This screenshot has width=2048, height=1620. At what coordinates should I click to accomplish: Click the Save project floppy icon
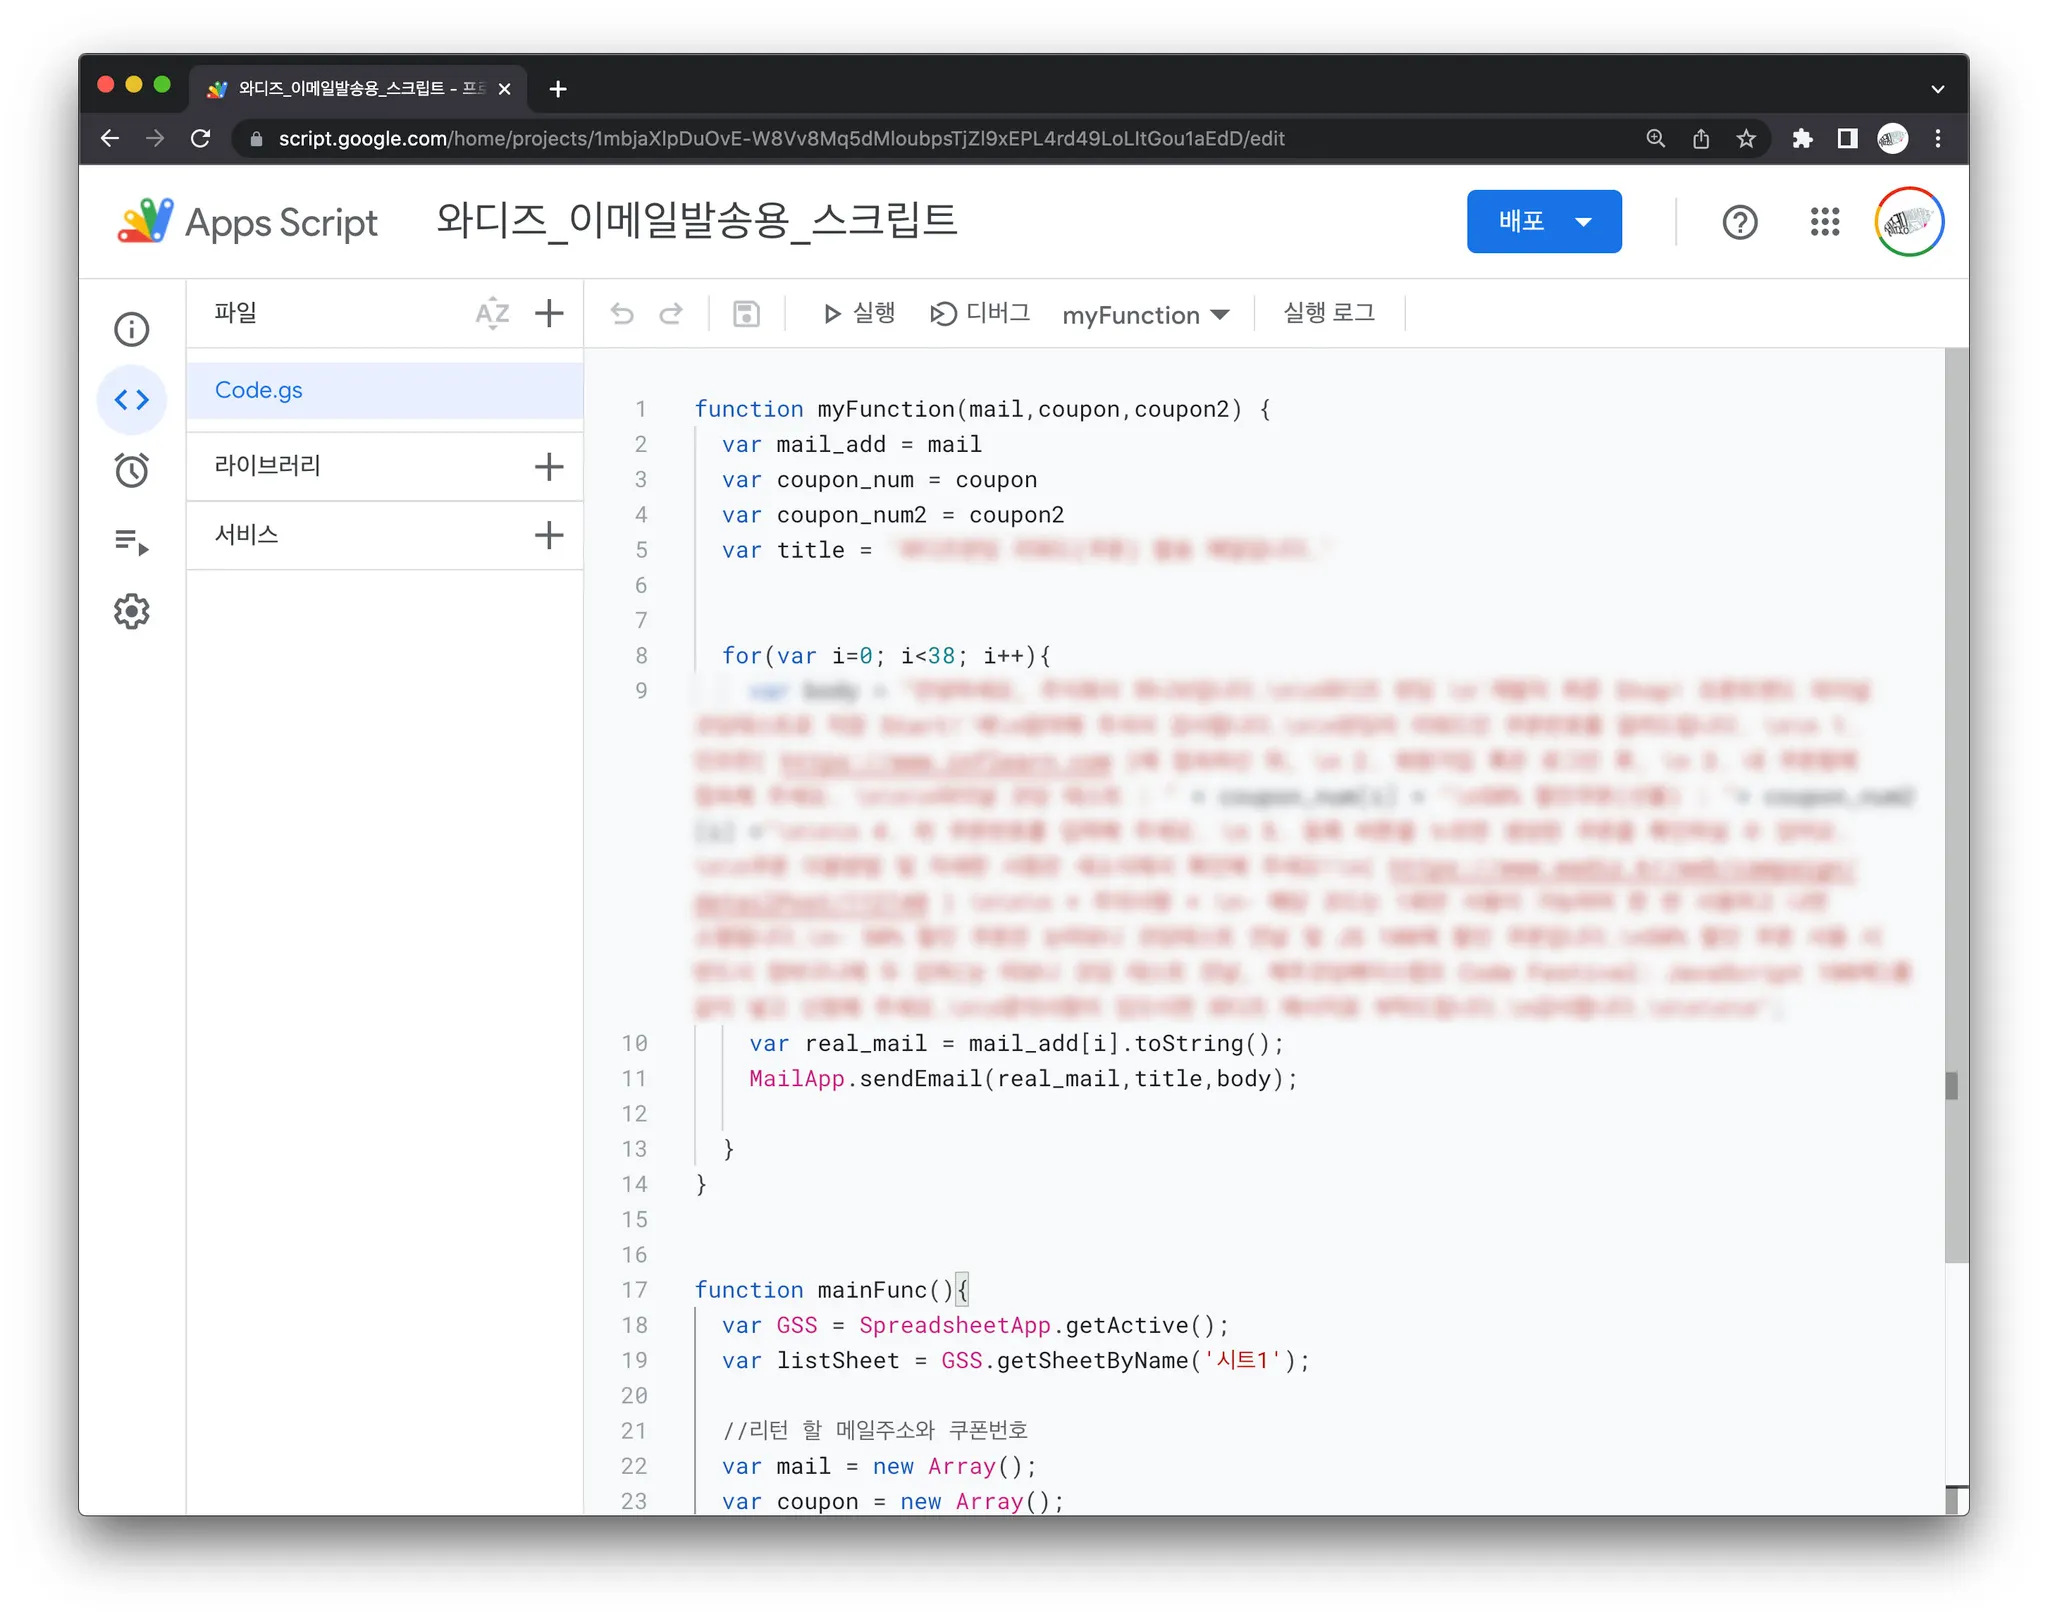(x=746, y=314)
